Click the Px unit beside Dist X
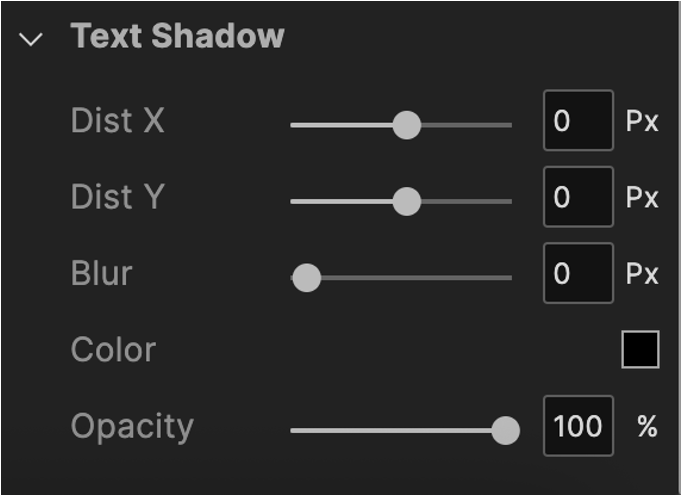 point(642,122)
